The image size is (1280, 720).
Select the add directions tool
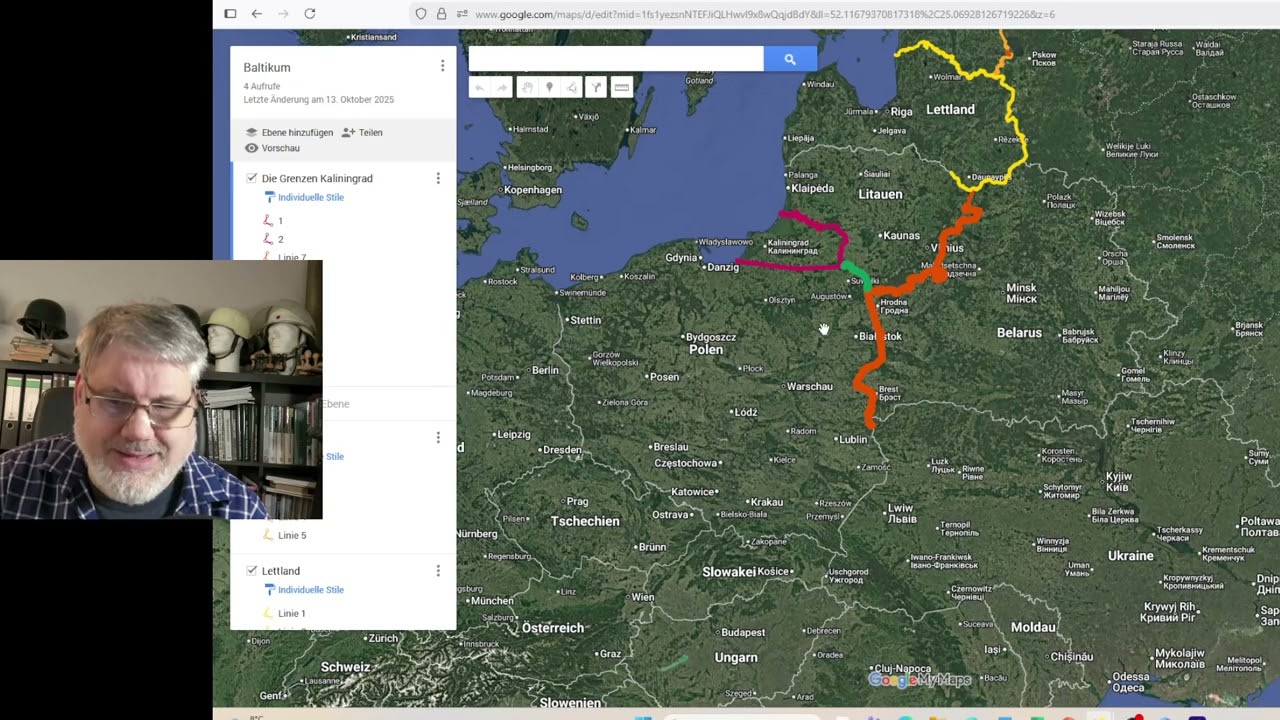pos(596,88)
